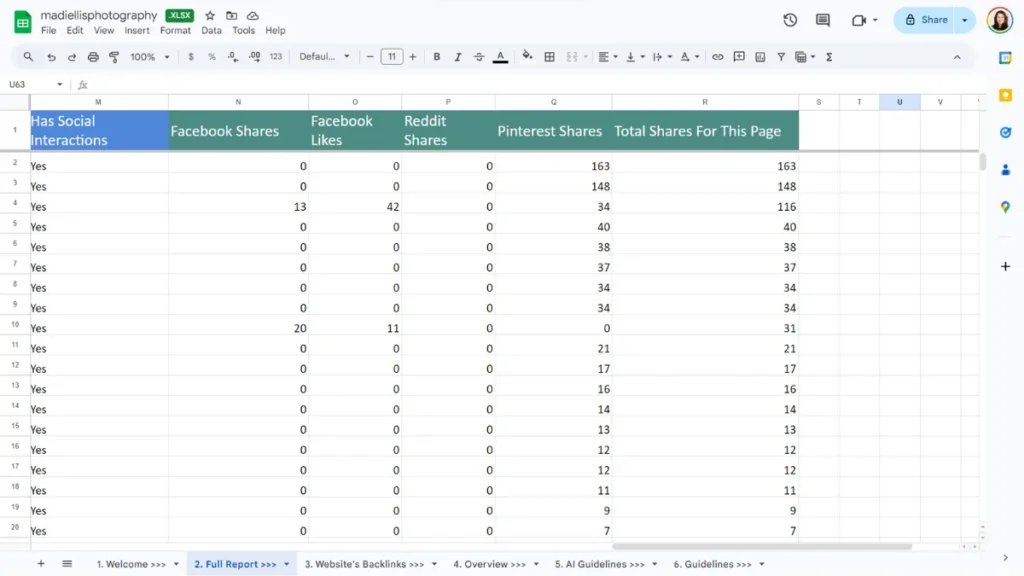
Task: Open Google Maps side panel icon
Action: point(1005,207)
